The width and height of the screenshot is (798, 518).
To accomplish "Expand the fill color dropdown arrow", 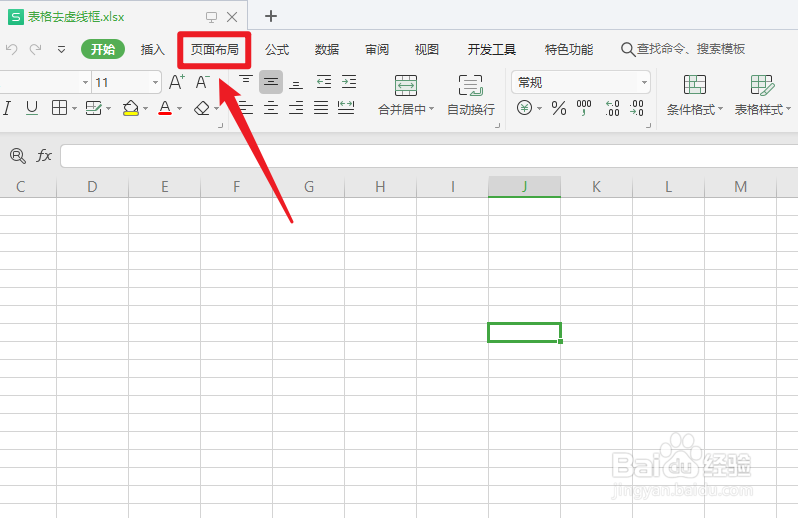I will (x=146, y=108).
